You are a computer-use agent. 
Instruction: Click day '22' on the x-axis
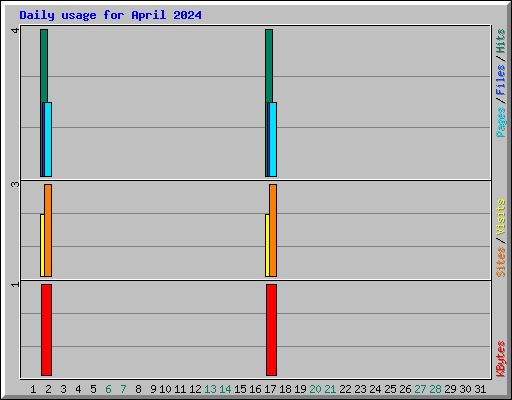point(345,389)
